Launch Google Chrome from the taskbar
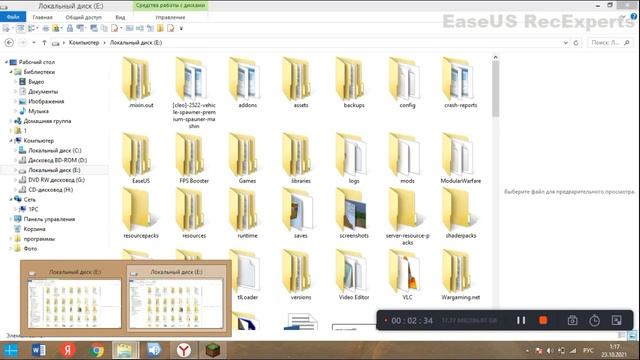 coord(97,350)
